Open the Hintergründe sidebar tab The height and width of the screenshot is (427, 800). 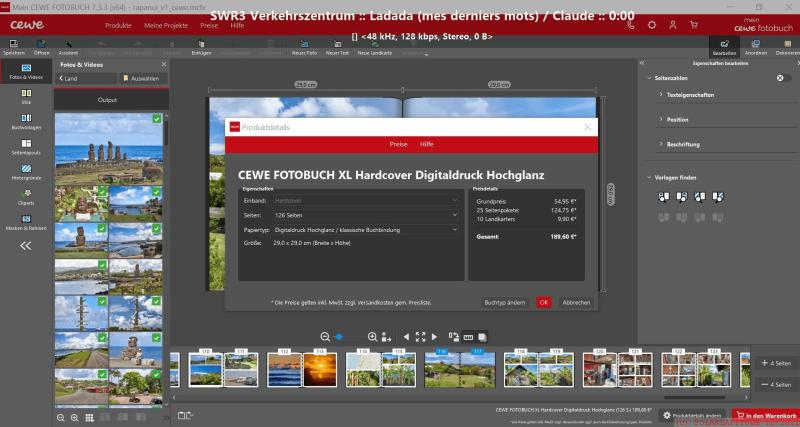[x=27, y=172]
